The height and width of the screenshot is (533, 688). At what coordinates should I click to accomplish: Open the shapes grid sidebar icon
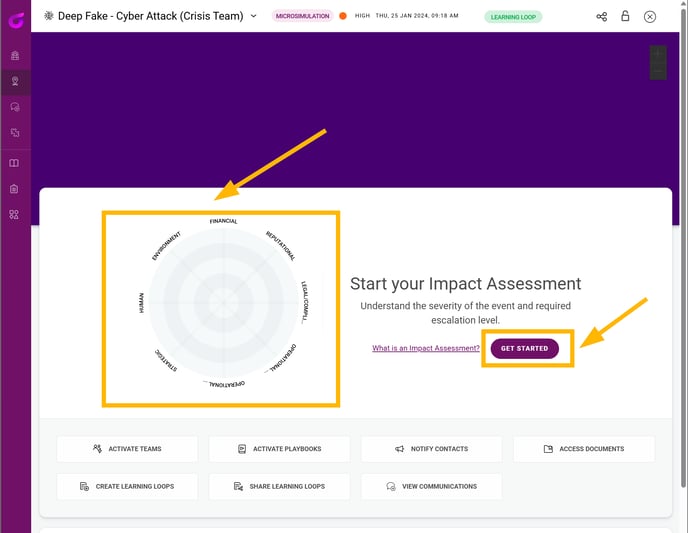pyautogui.click(x=14, y=215)
